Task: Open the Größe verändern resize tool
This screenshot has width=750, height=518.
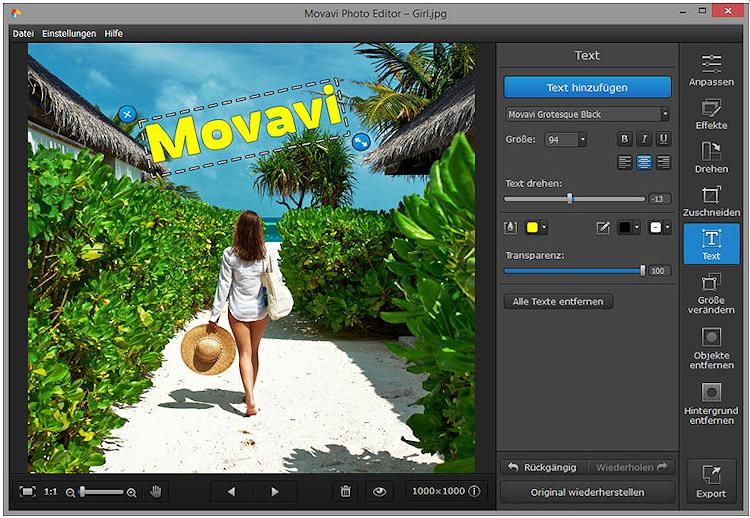Action: coord(711,294)
